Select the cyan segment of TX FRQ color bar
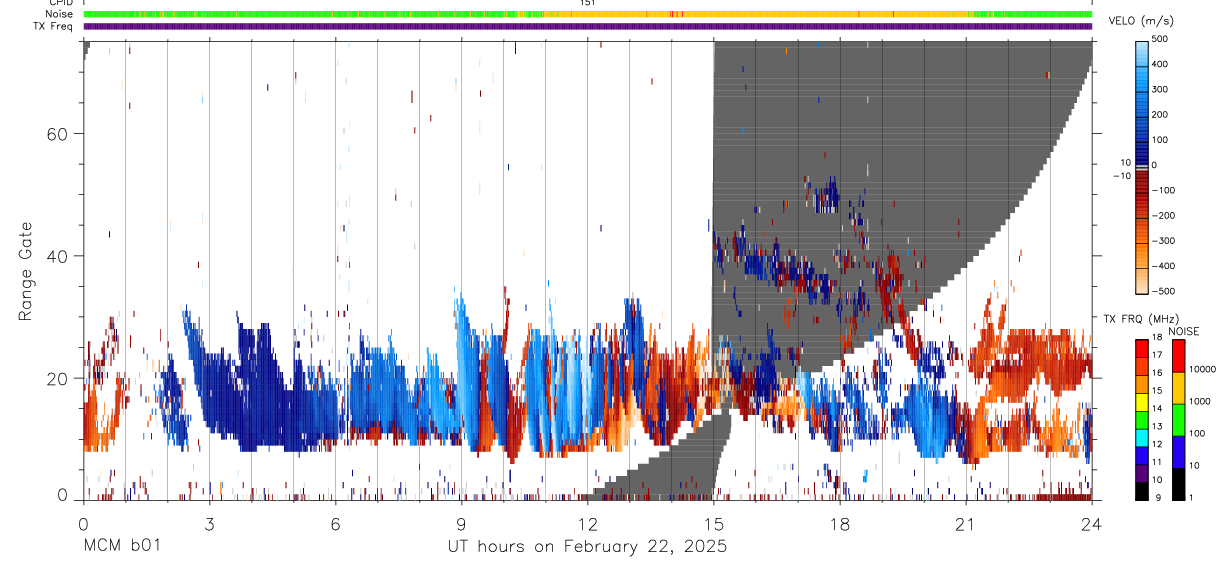 pos(1142,436)
